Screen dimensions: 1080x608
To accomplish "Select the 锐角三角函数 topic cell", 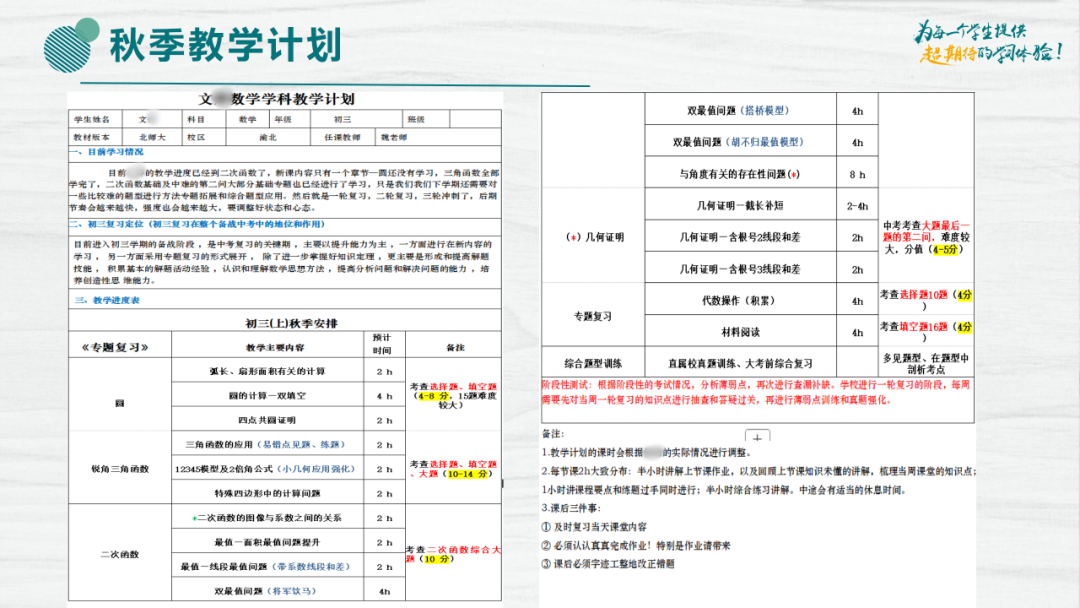I will 119,469.
